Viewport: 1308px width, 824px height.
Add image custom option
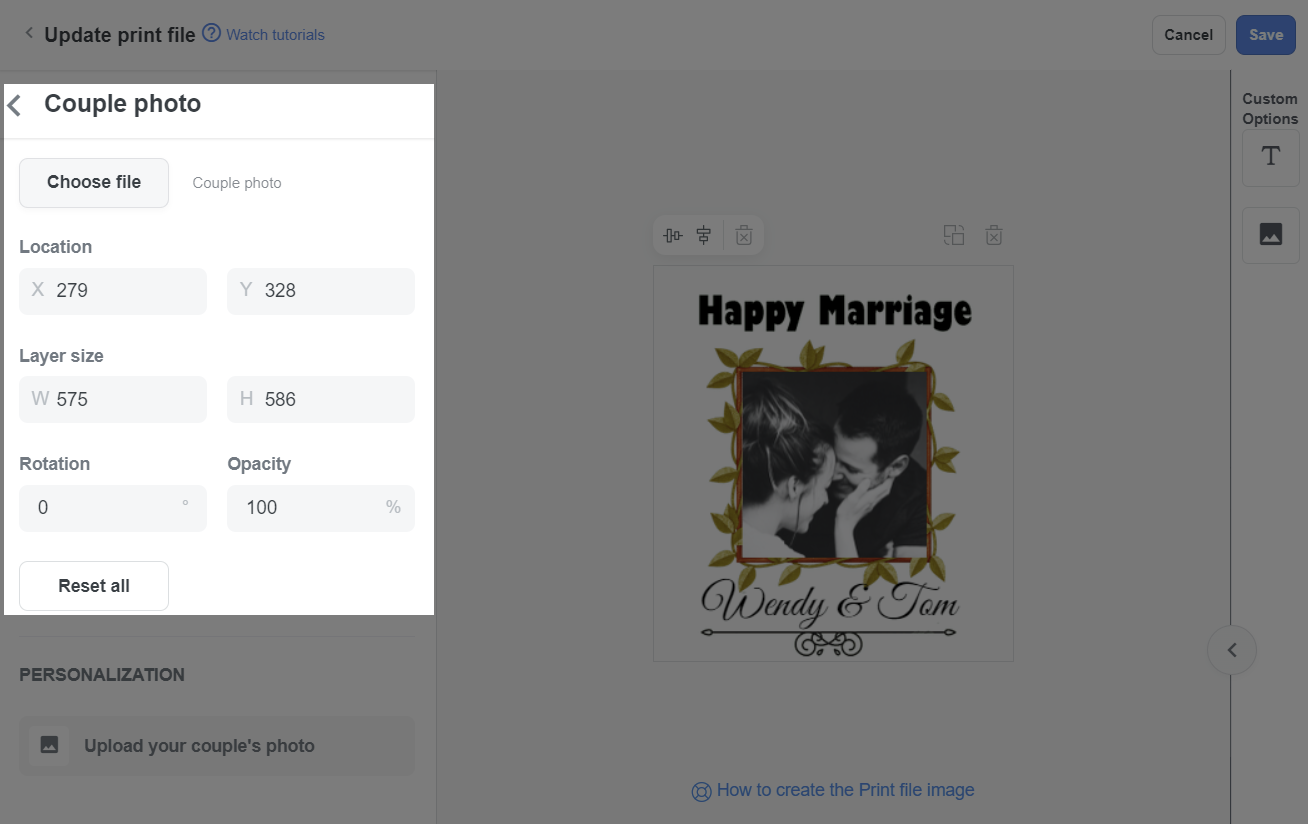[x=1271, y=235]
